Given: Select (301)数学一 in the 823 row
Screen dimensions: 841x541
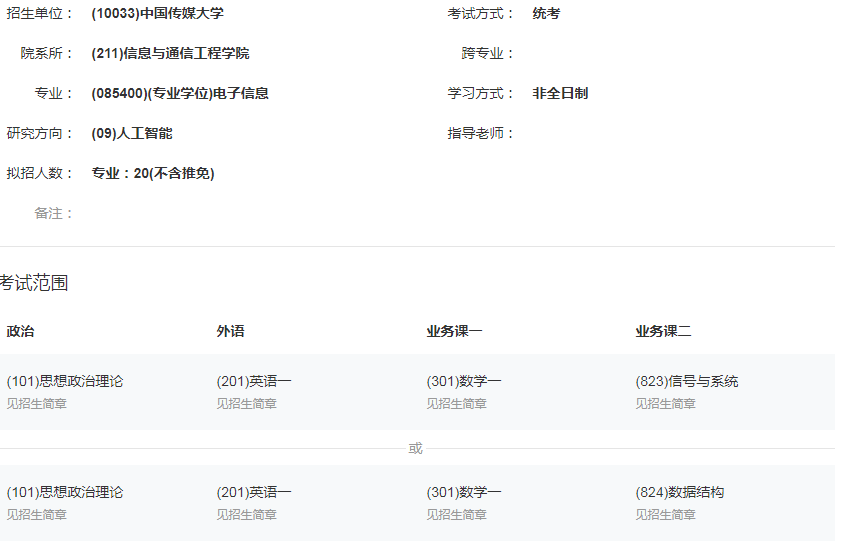Looking at the screenshot, I should [x=463, y=381].
